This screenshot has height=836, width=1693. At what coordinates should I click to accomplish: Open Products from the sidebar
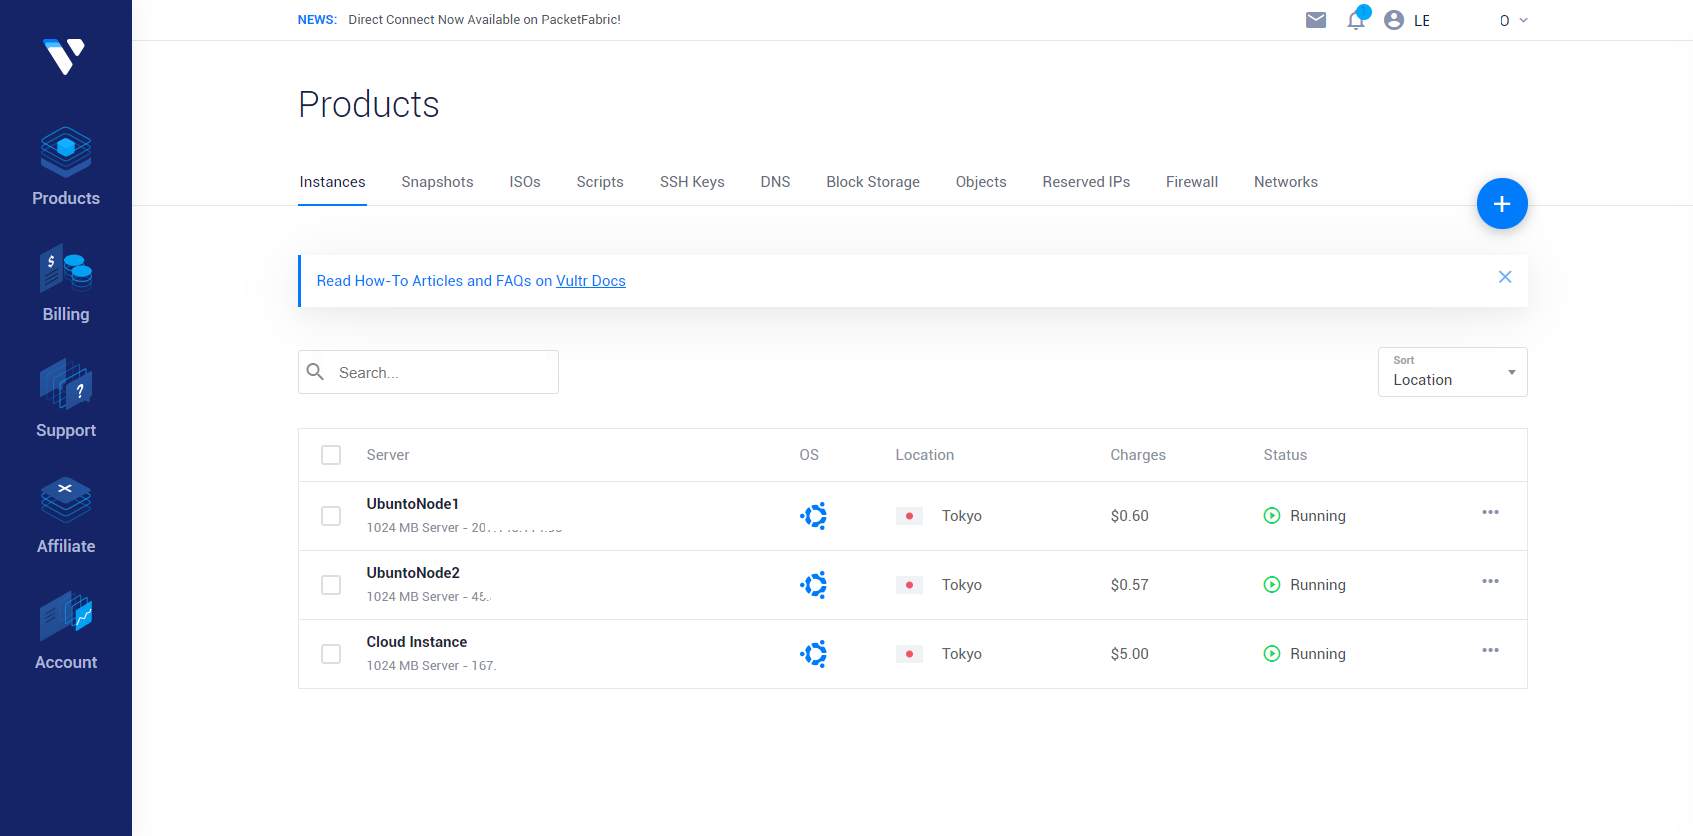click(66, 166)
